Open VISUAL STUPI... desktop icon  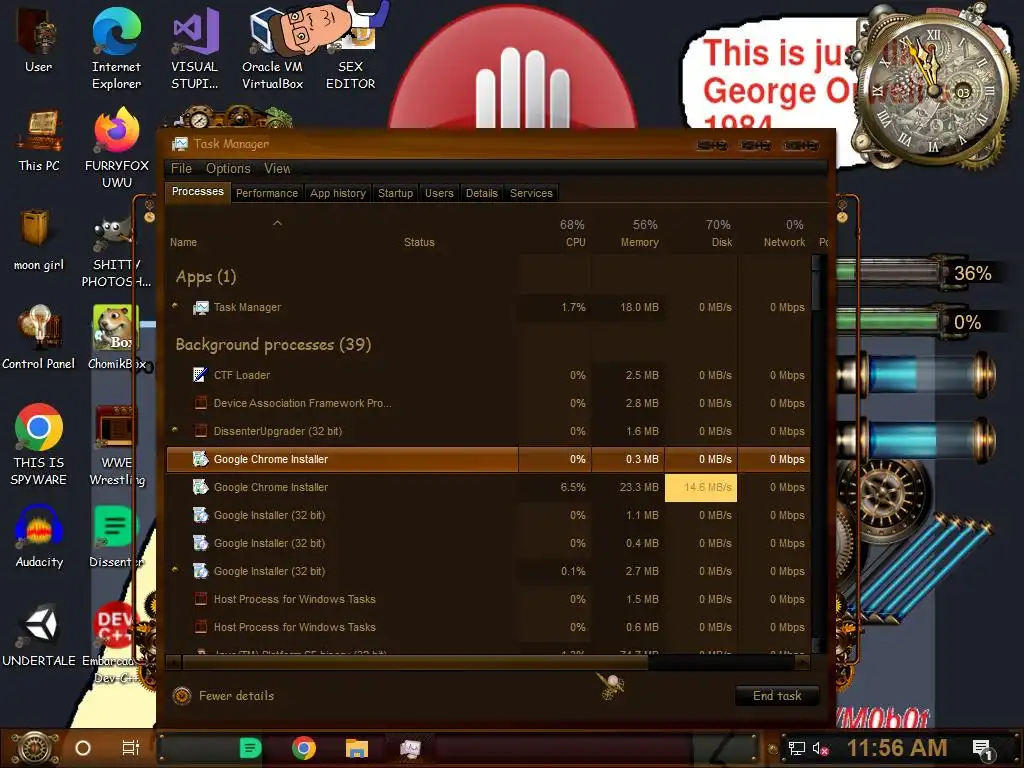(195, 49)
